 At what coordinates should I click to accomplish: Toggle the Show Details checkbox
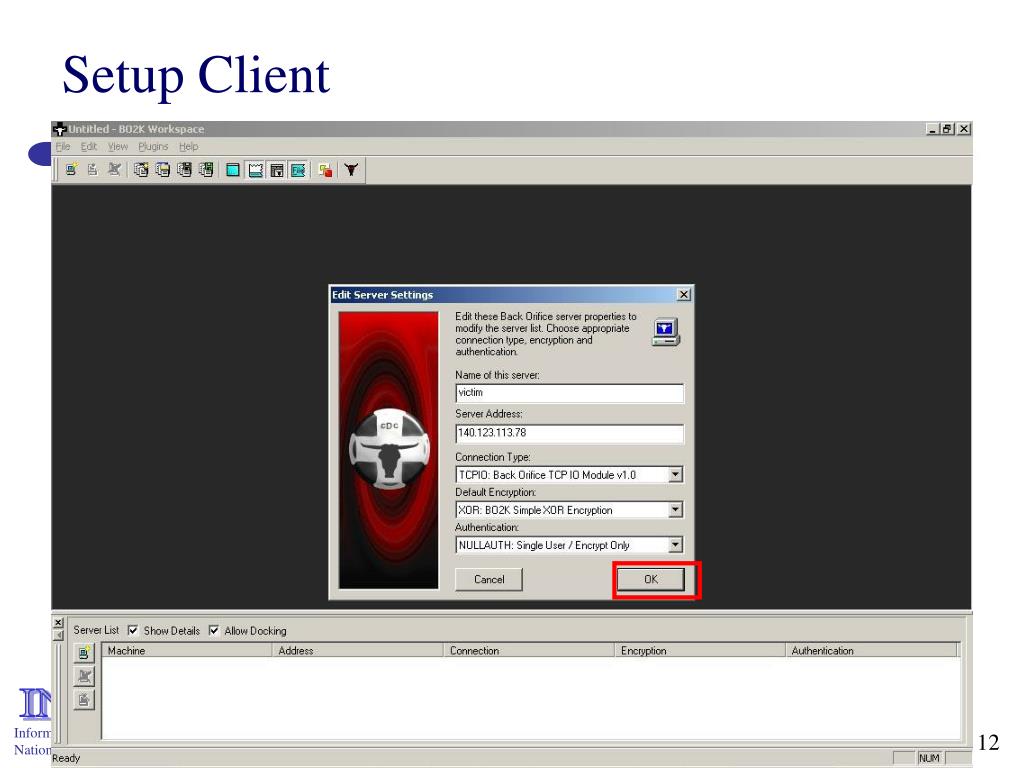[133, 630]
